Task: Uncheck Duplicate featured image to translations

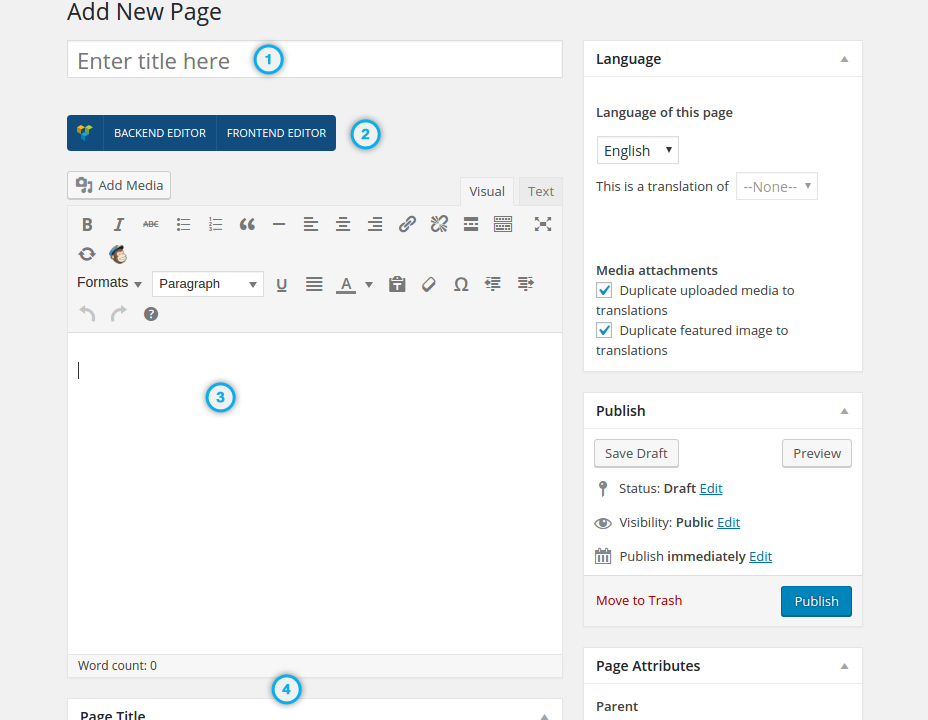Action: [604, 330]
